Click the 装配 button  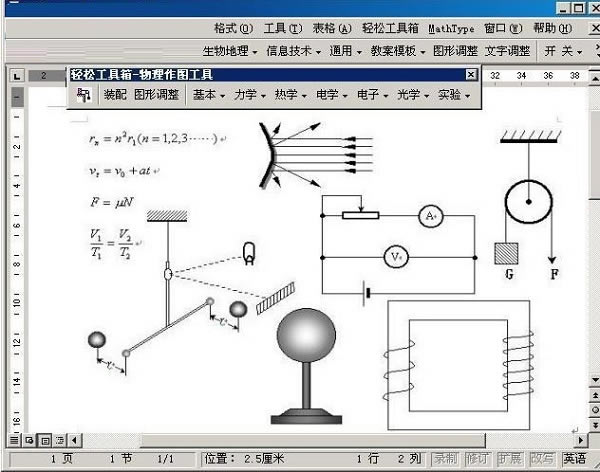click(115, 95)
